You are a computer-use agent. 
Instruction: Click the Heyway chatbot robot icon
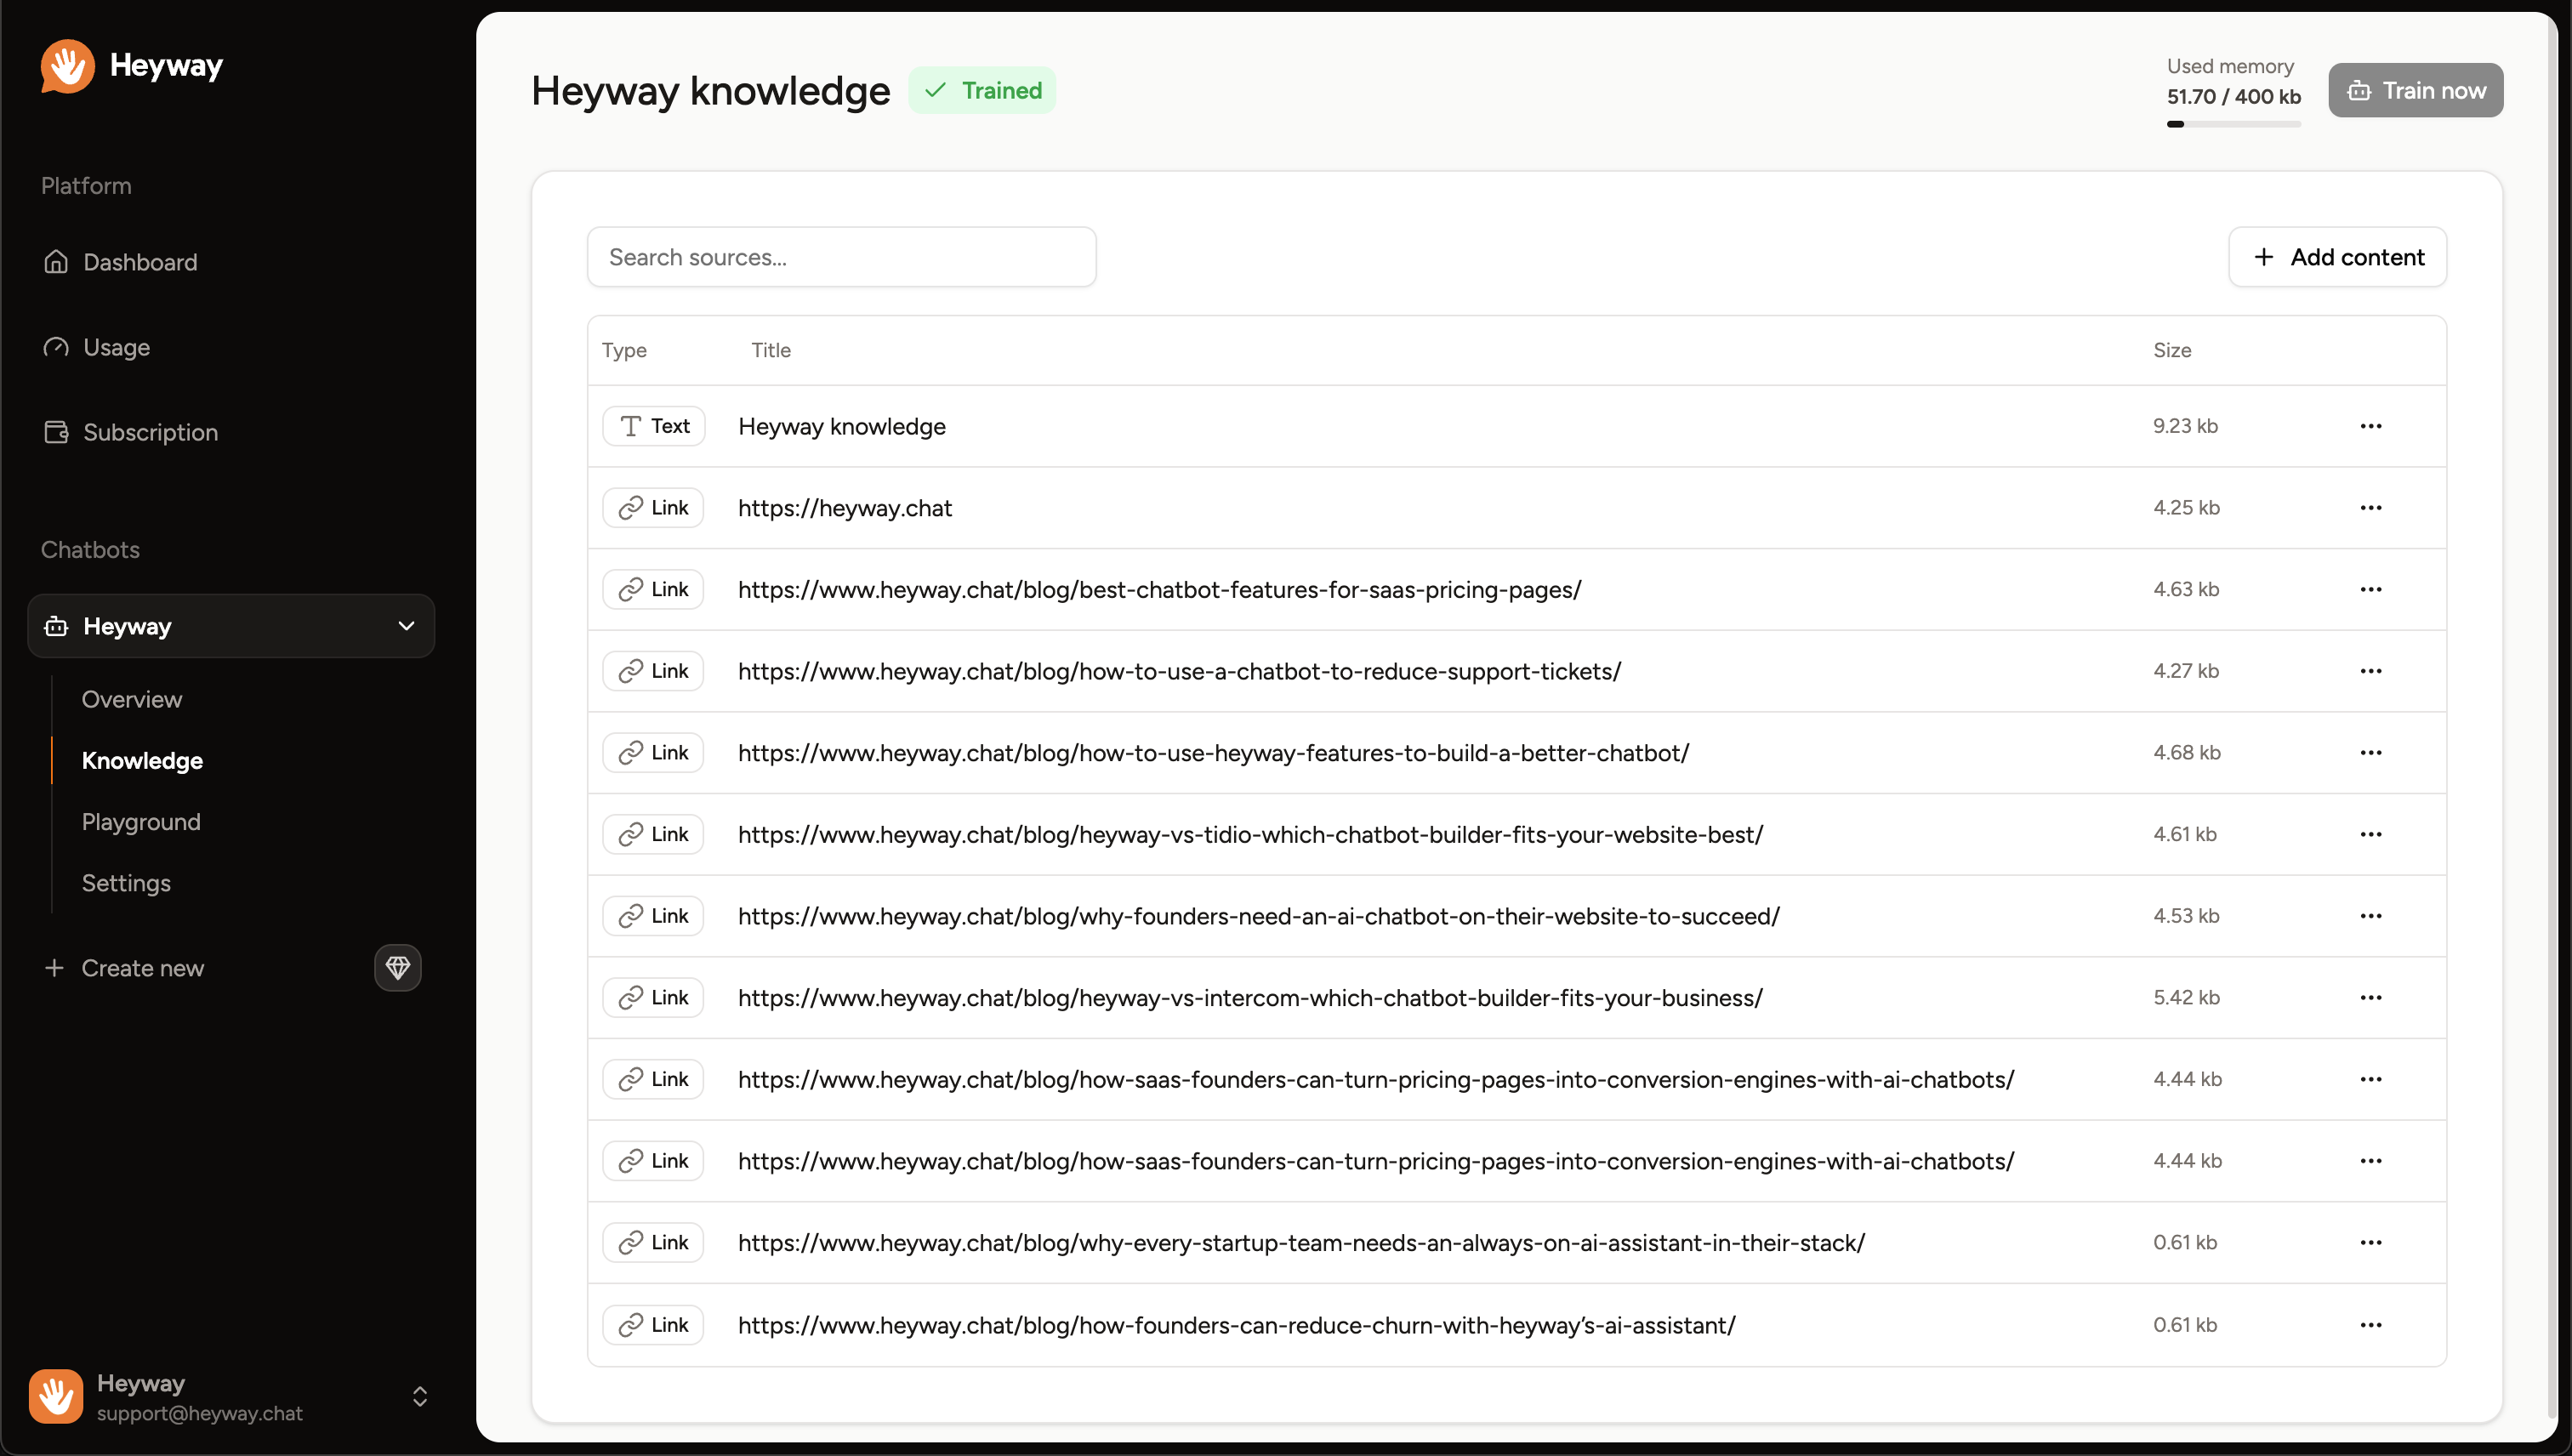tap(56, 626)
